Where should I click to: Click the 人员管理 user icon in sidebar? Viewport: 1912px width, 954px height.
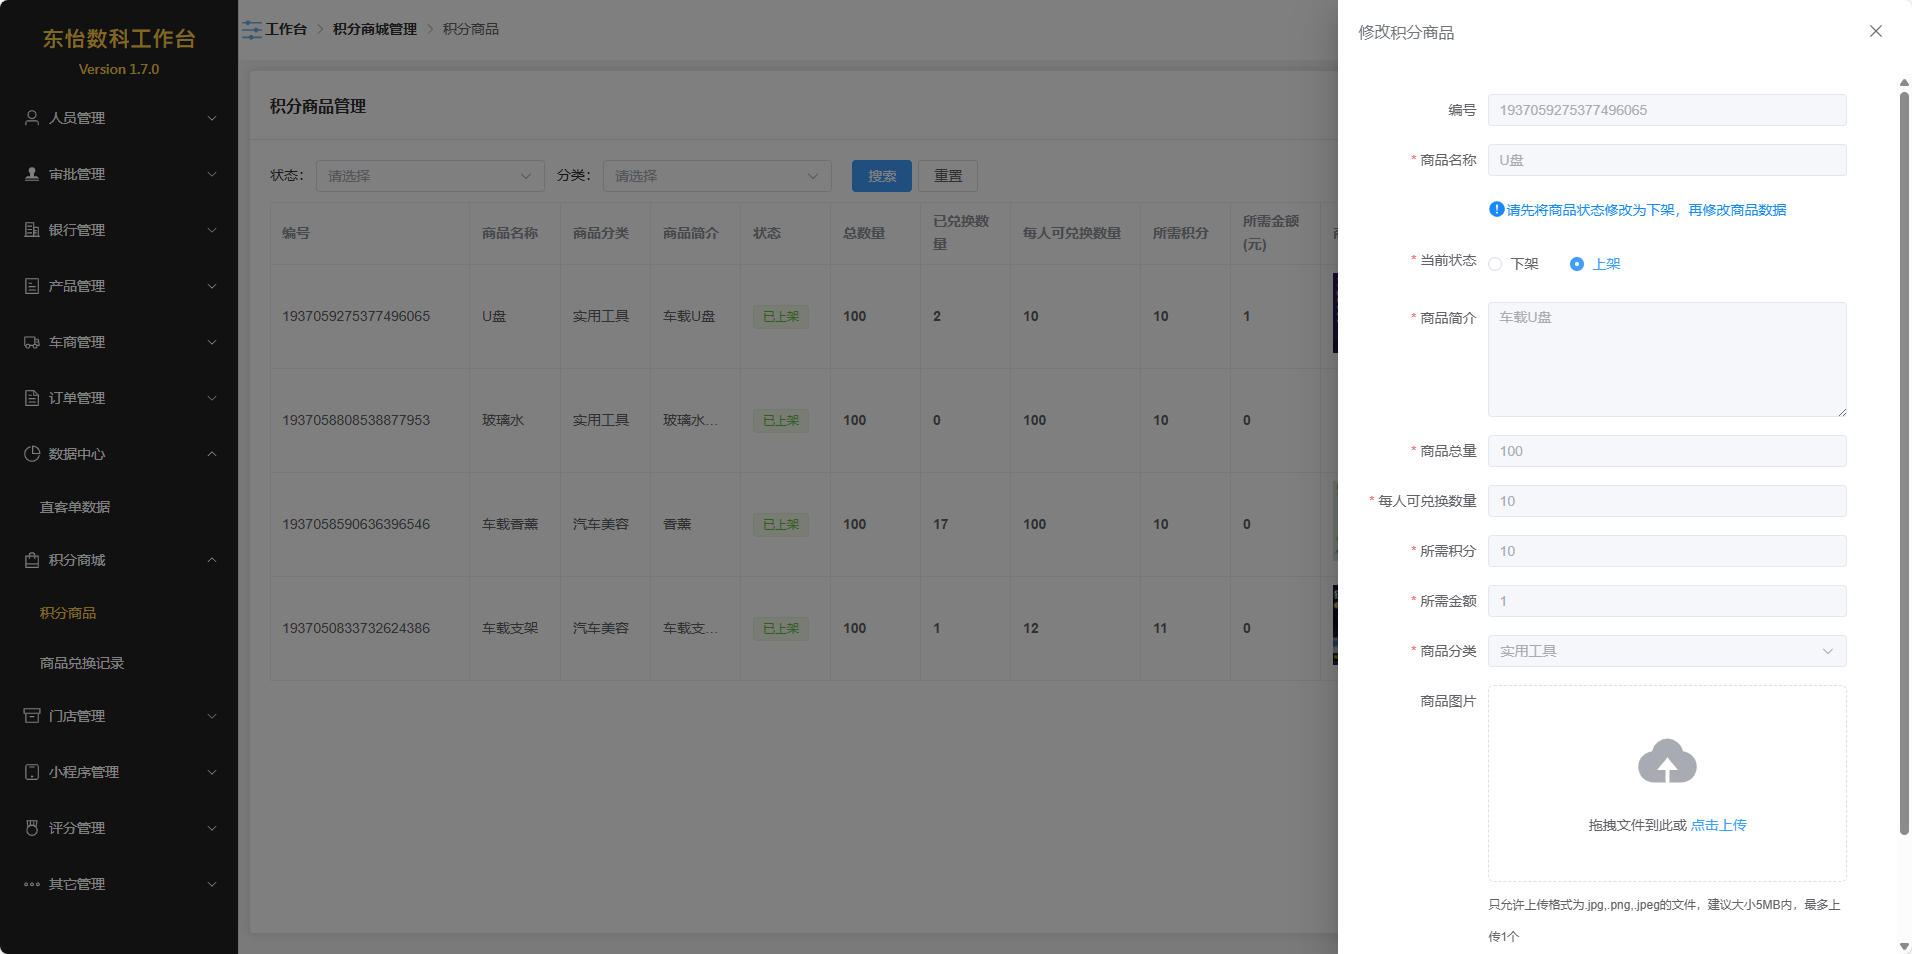(x=32, y=118)
